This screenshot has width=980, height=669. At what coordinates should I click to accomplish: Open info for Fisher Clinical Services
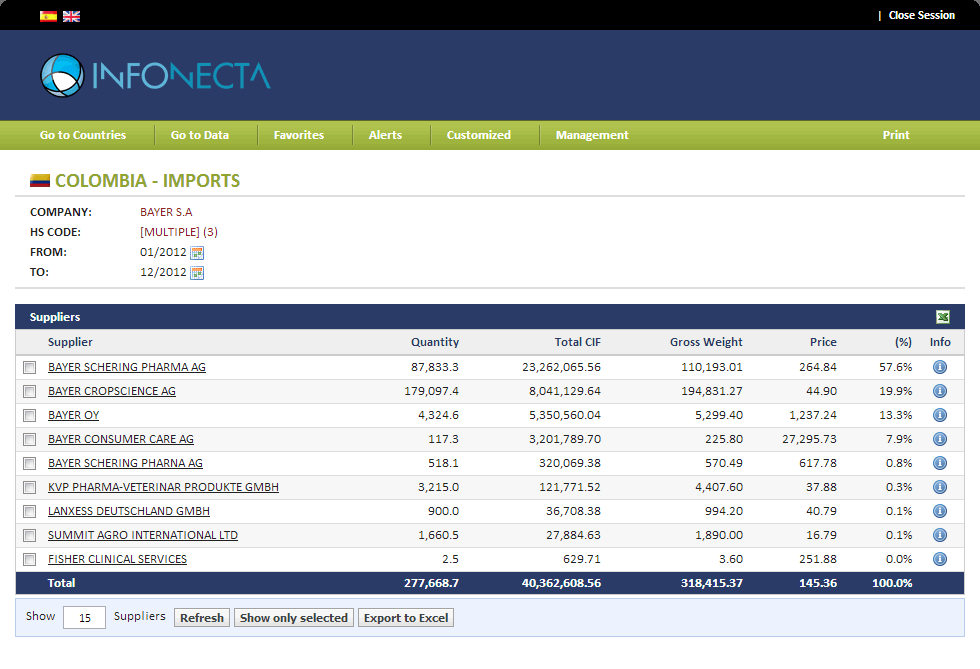click(x=940, y=560)
